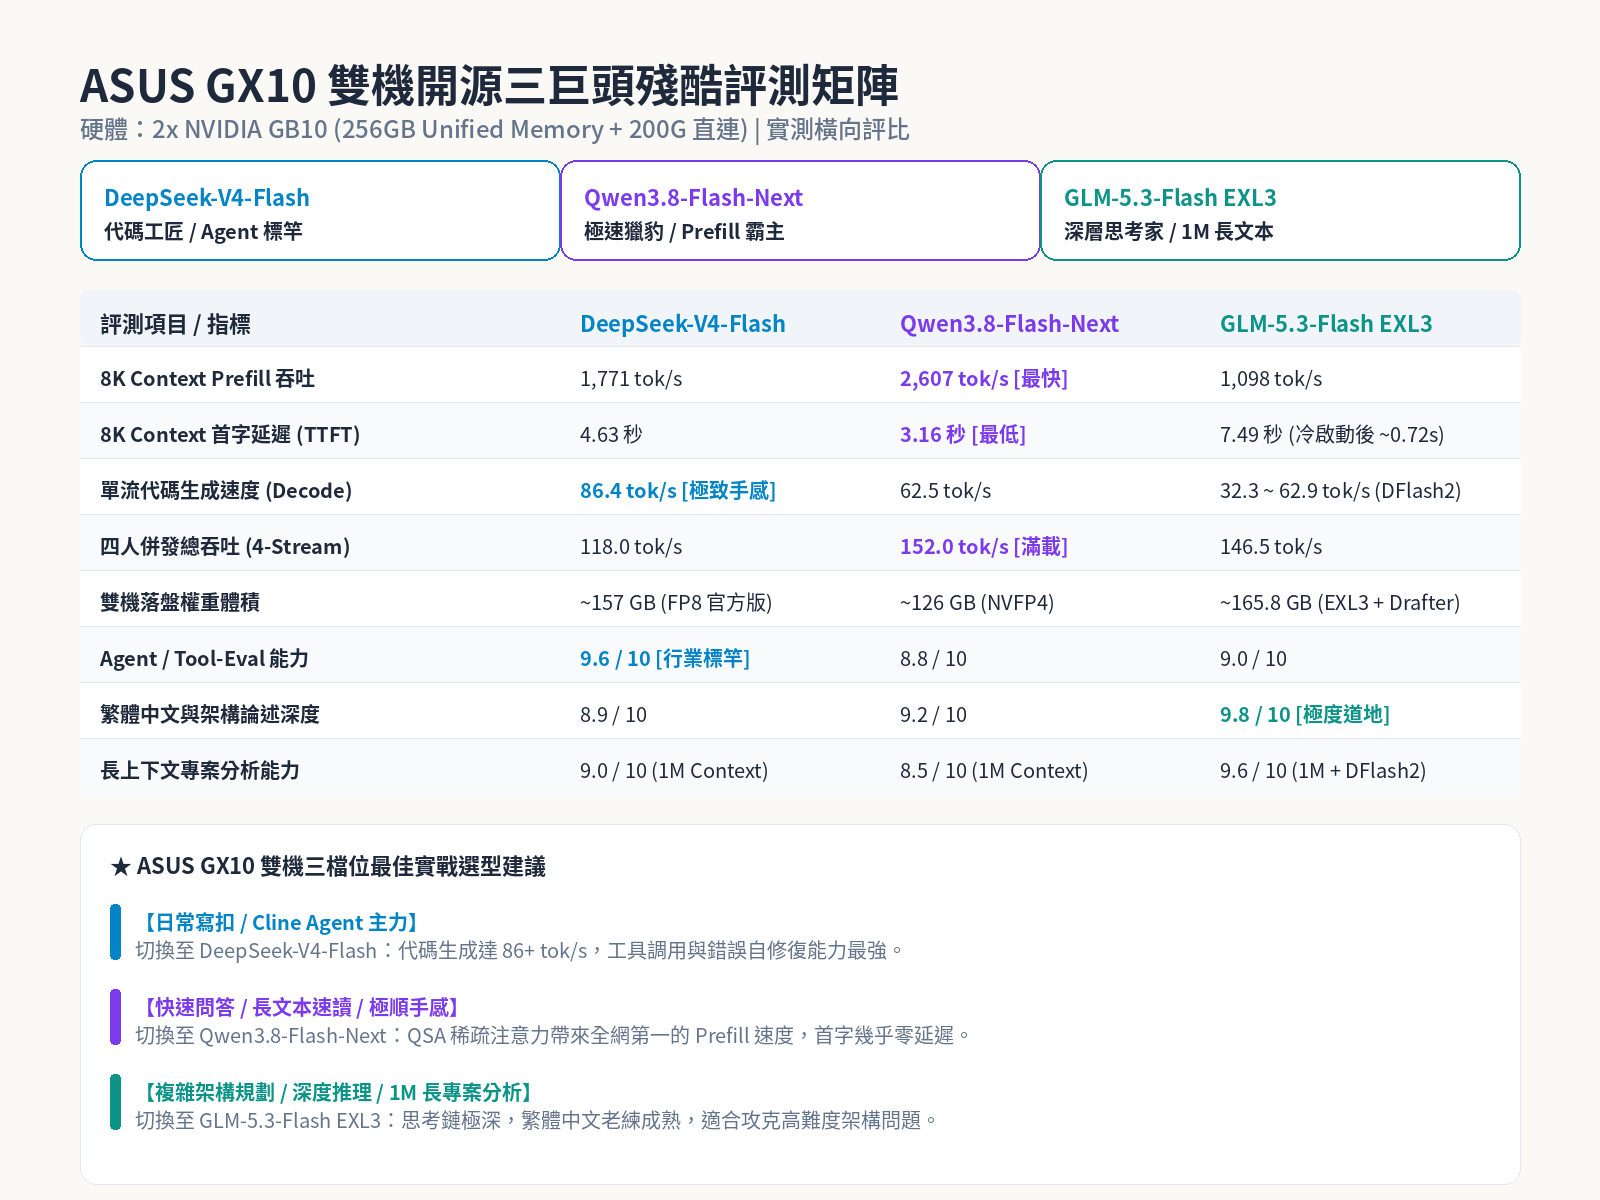Click the cell "4.63 秒"
Image resolution: width=1600 pixels, height=1200 pixels.
611,435
